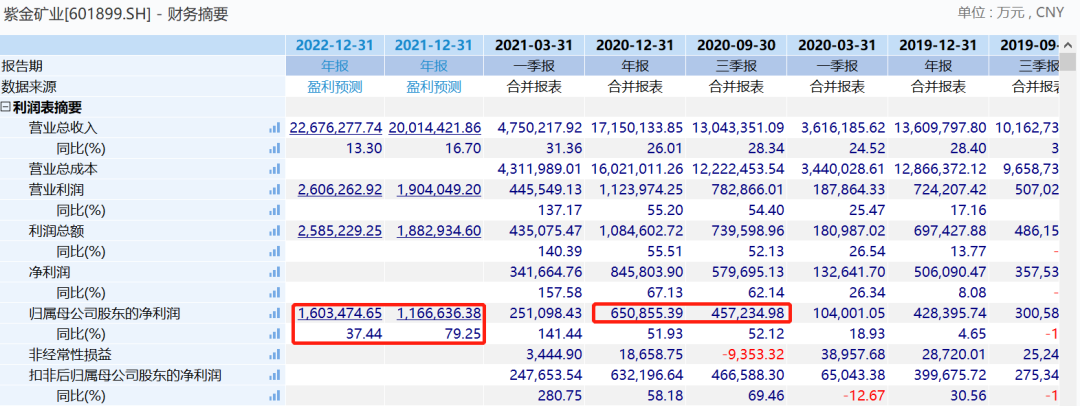The image size is (1080, 406).
Task: Open chart icon for 同比 row under 利润总额
Action: [275, 252]
